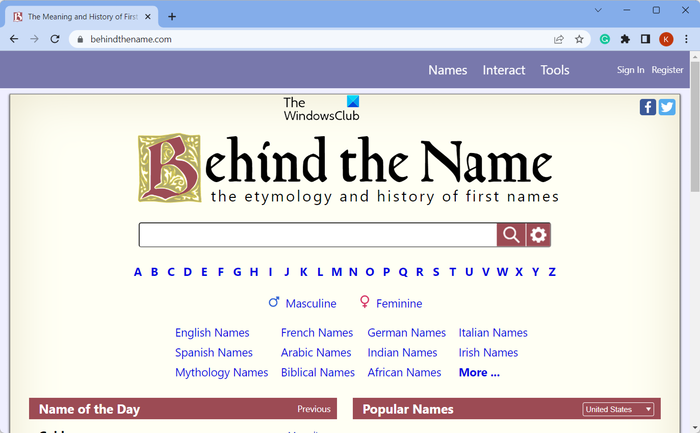Click the masculine gender symbol icon
This screenshot has width=700, height=433.
point(274,302)
